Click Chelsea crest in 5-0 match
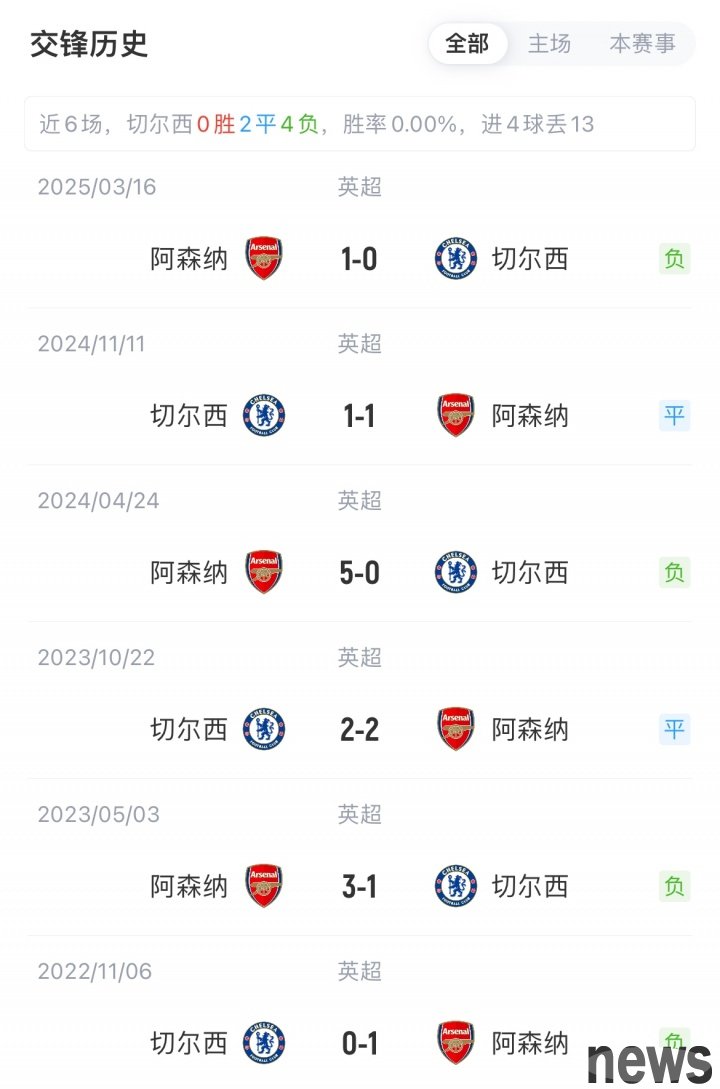Screen dimensions: 720x1089 [x=456, y=572]
